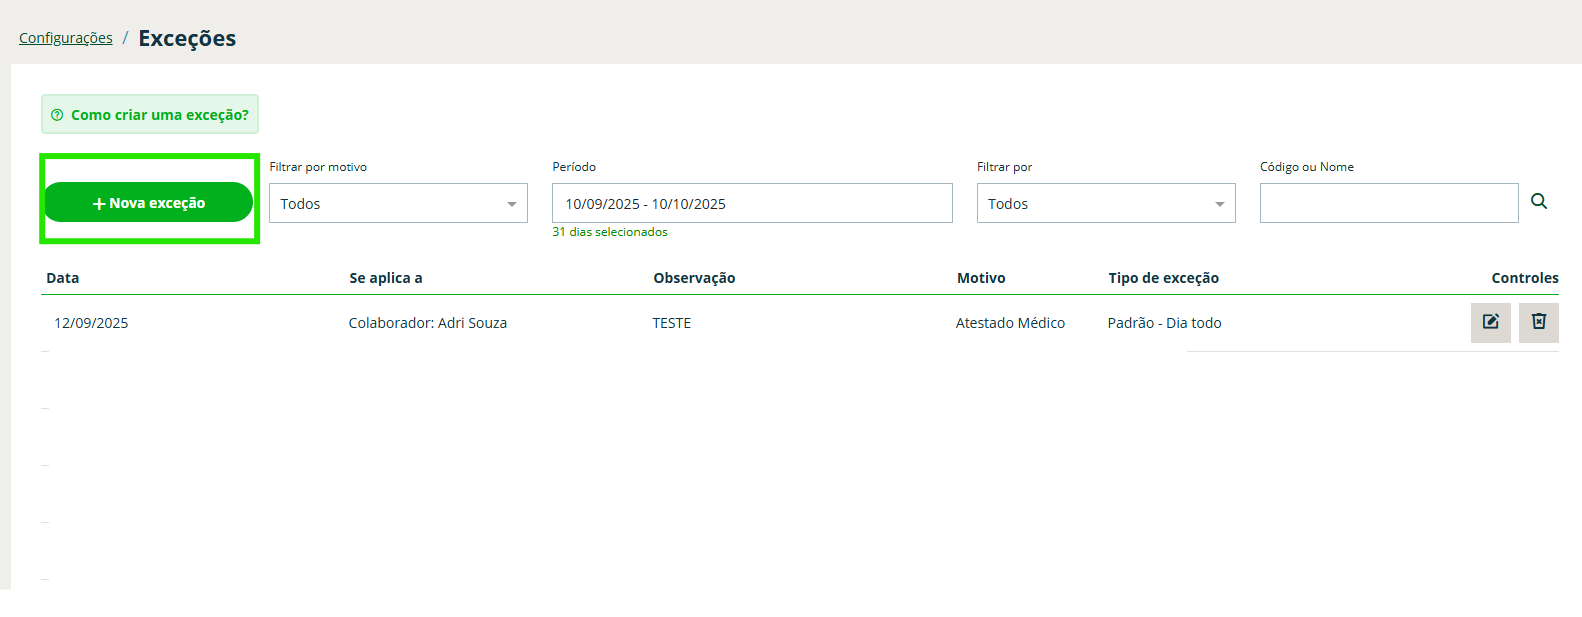Click the trash icon to delete the TESTE exception
The height and width of the screenshot is (617, 1582).
coord(1538,322)
